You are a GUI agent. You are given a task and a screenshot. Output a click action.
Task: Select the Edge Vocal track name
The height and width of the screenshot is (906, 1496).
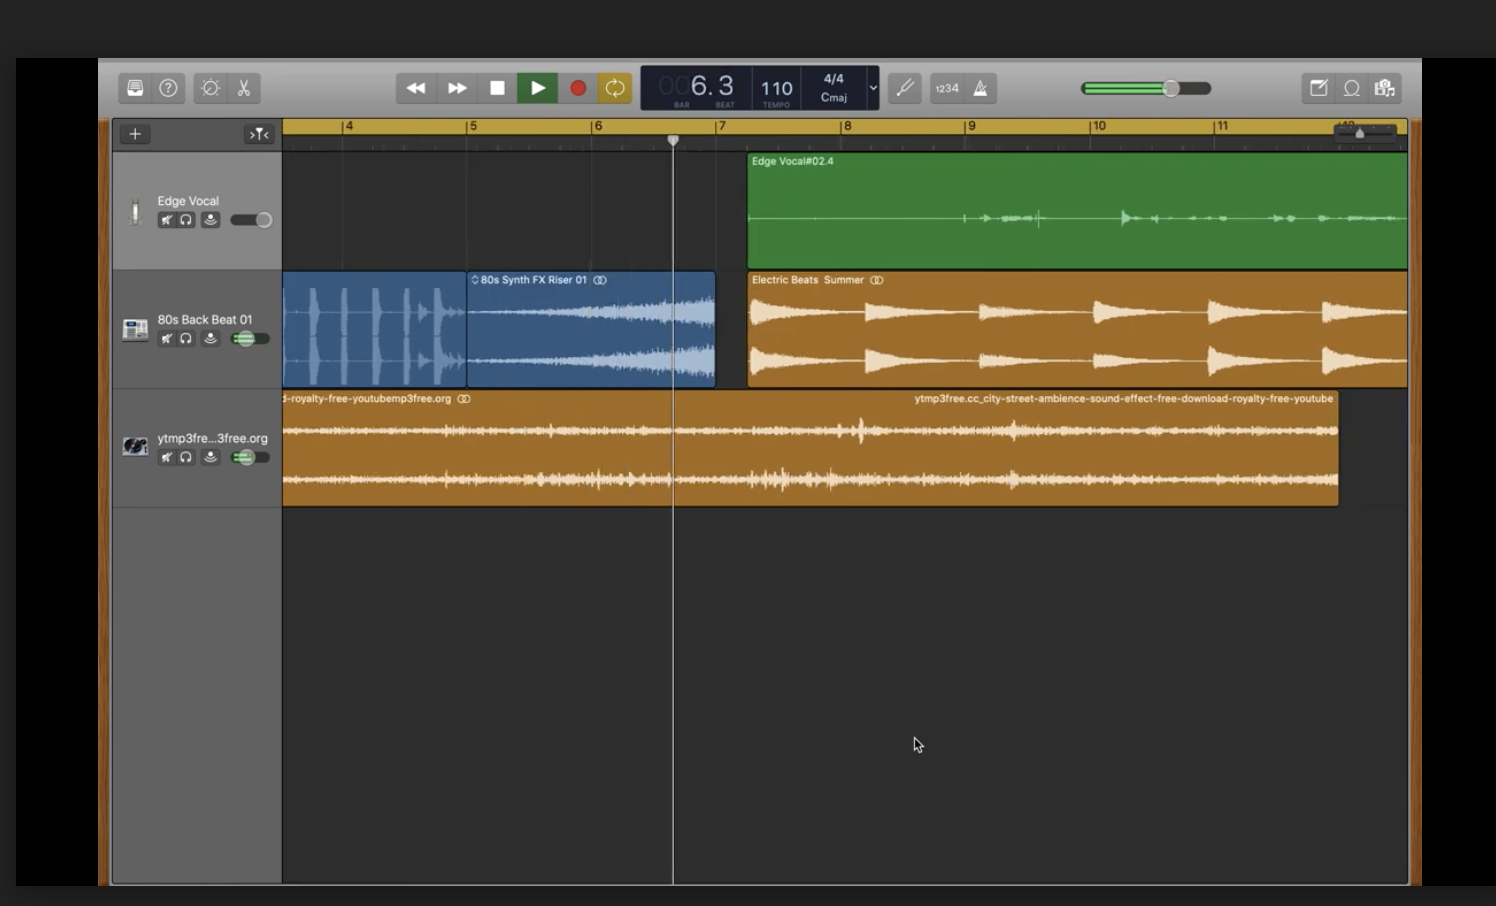click(188, 201)
